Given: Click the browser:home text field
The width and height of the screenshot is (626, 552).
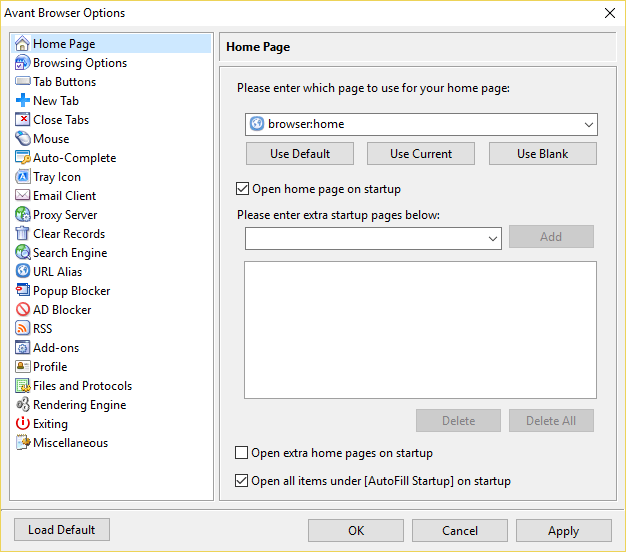Looking at the screenshot, I should (x=421, y=124).
